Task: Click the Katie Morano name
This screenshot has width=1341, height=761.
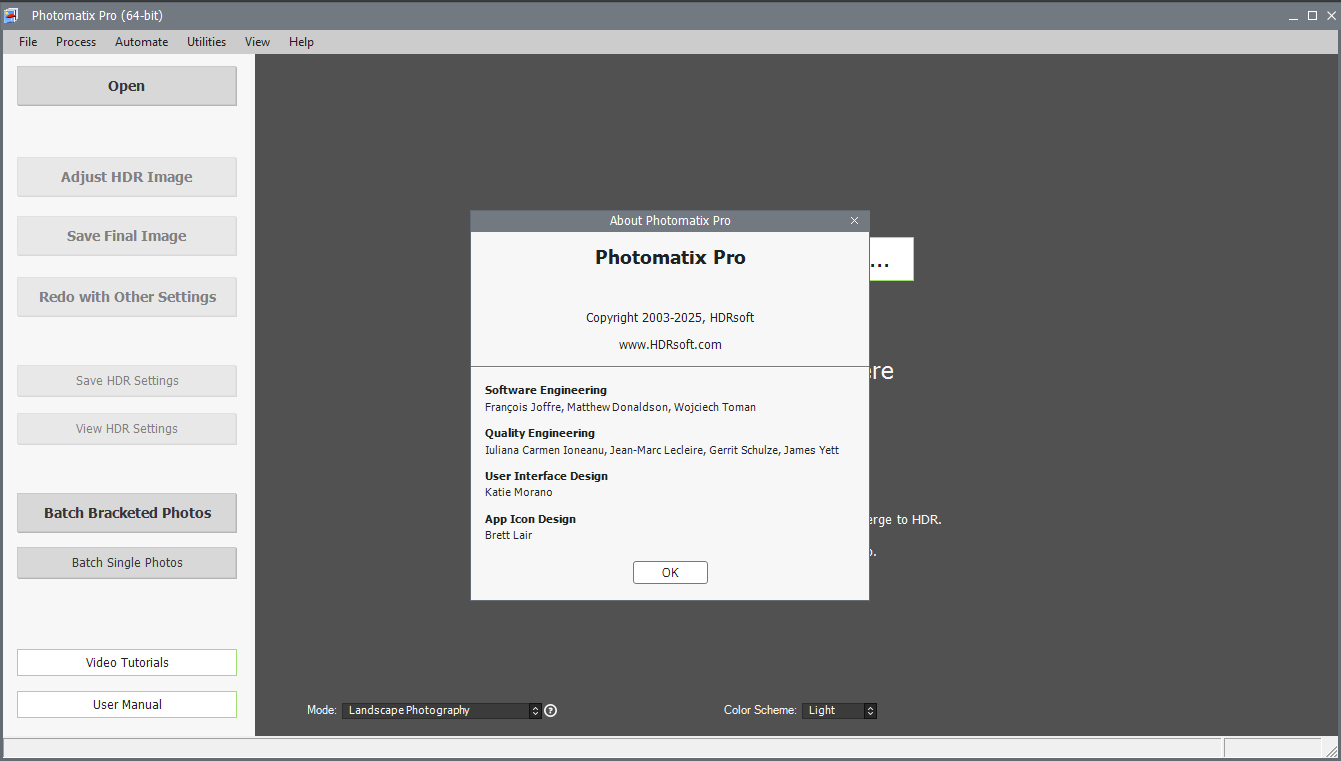Action: pyautogui.click(x=519, y=492)
